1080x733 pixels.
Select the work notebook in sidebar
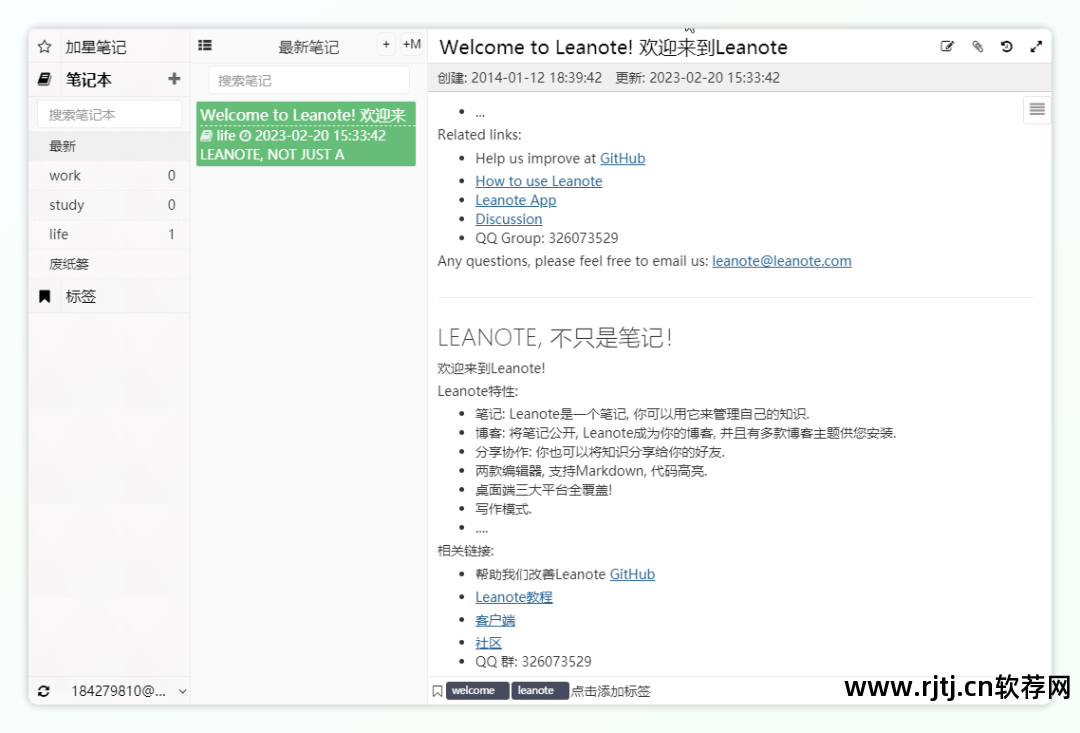(x=64, y=175)
